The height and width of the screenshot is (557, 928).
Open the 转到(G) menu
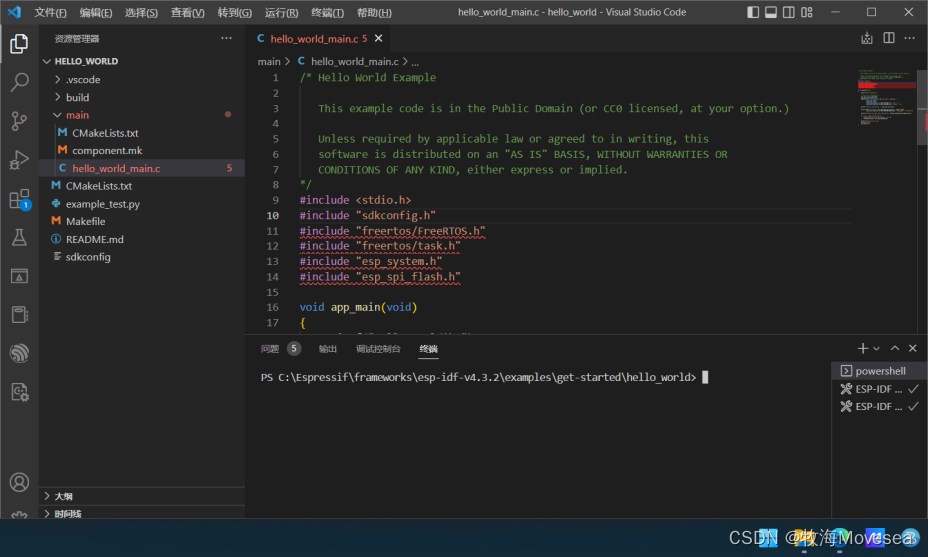(234, 12)
